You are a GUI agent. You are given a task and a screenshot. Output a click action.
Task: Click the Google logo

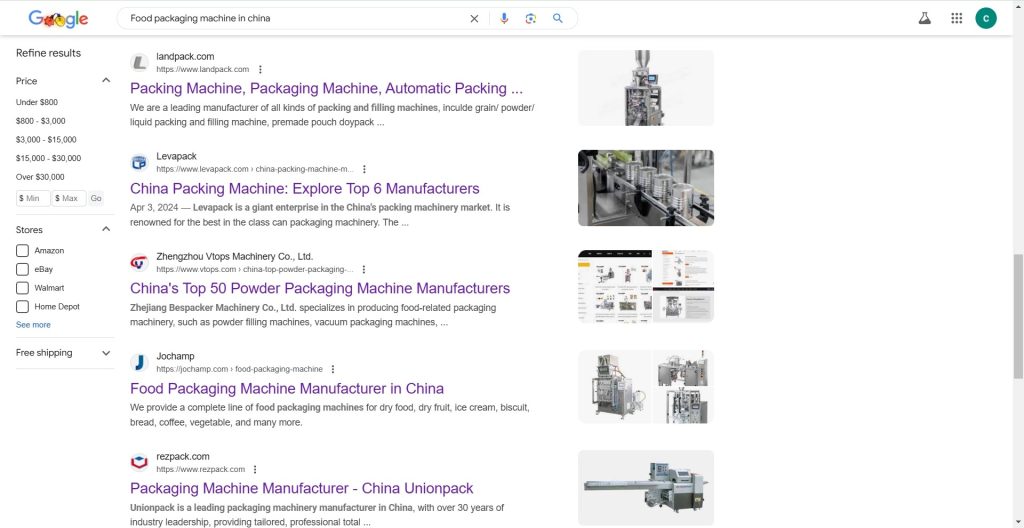pos(58,19)
